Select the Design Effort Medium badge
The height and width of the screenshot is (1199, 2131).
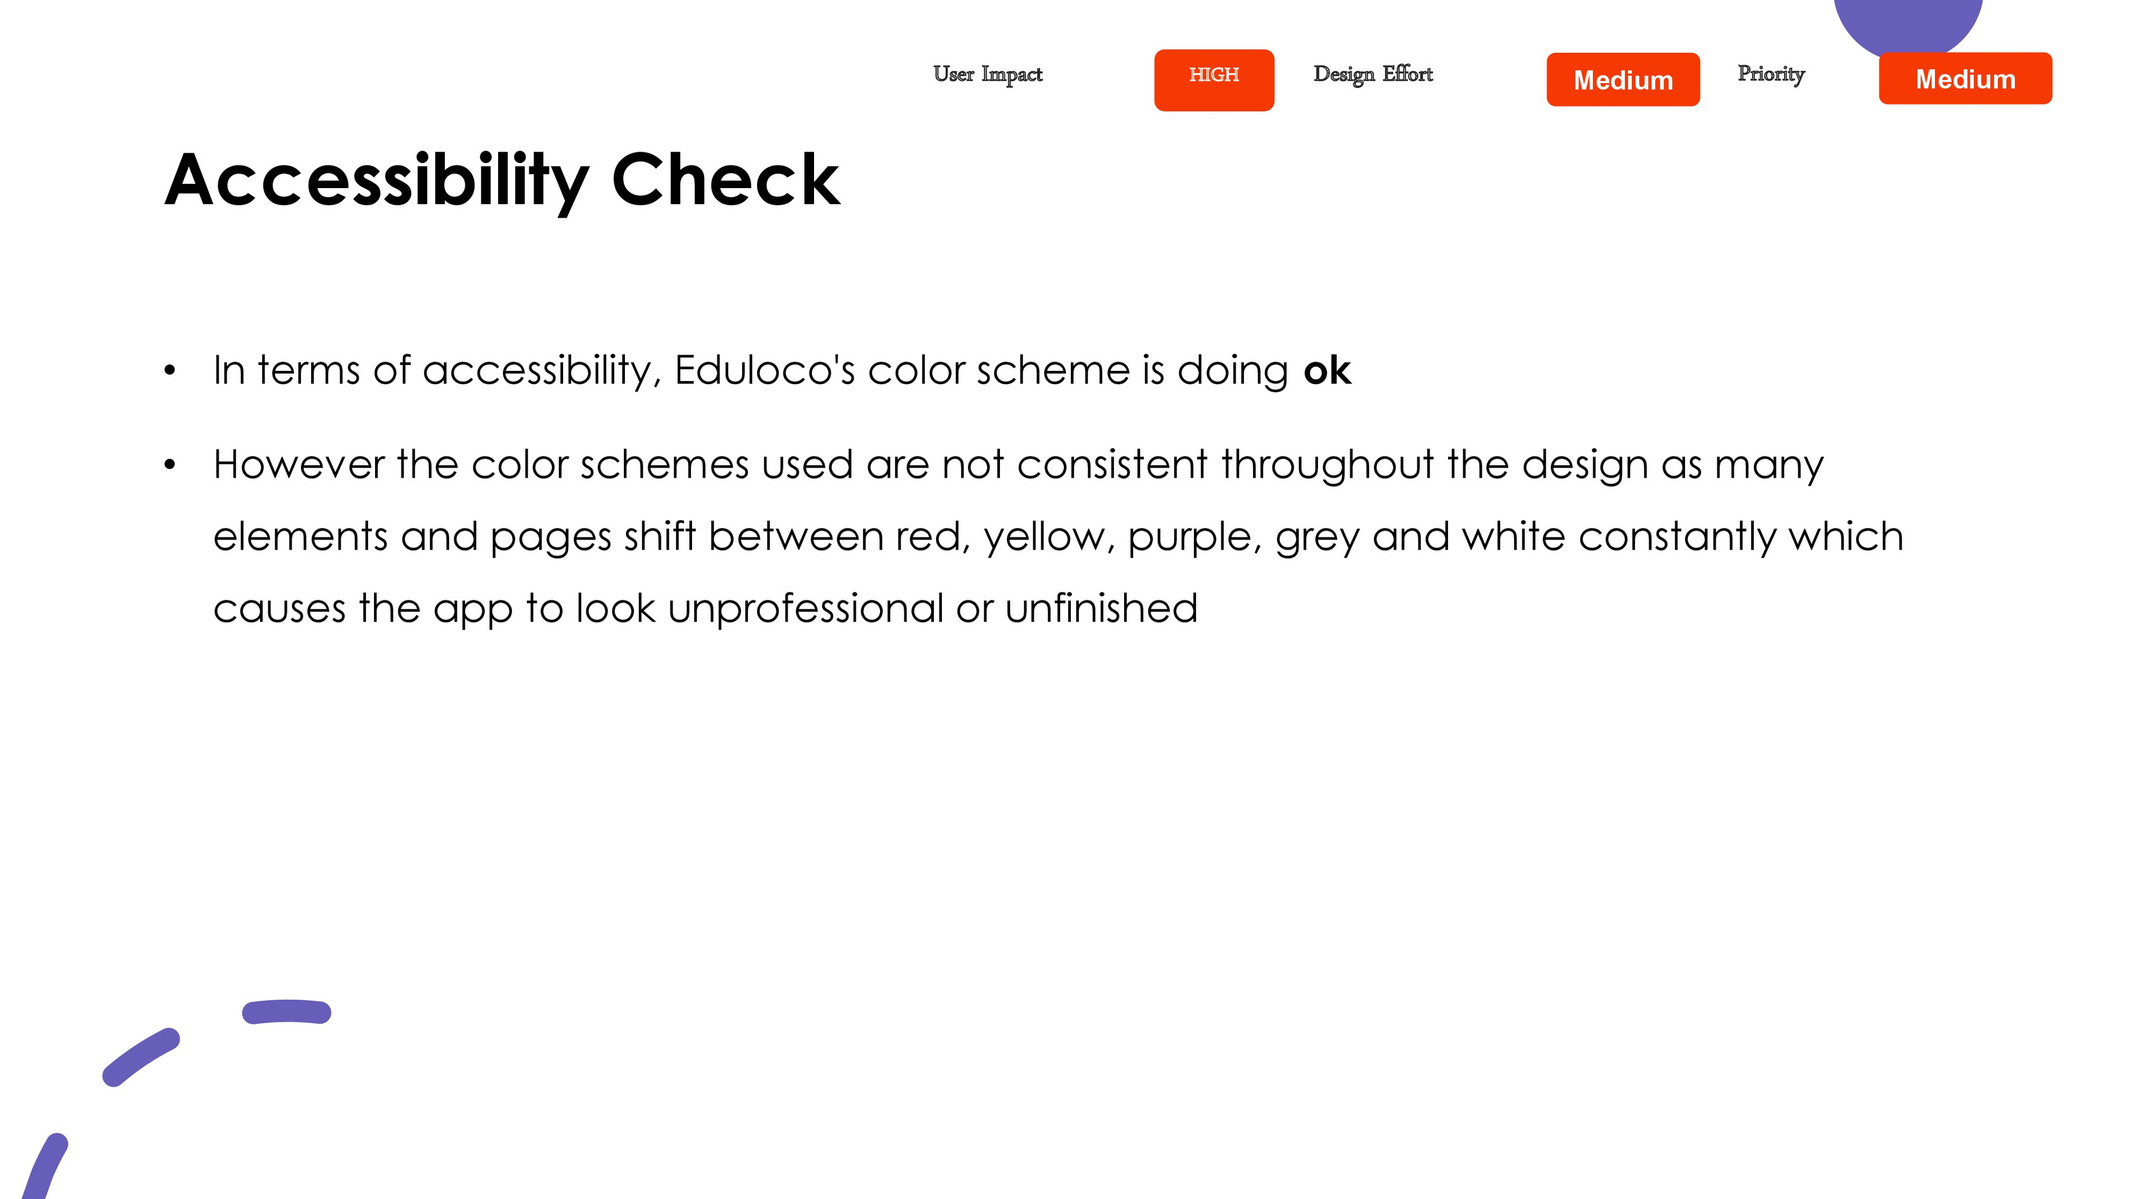point(1623,80)
